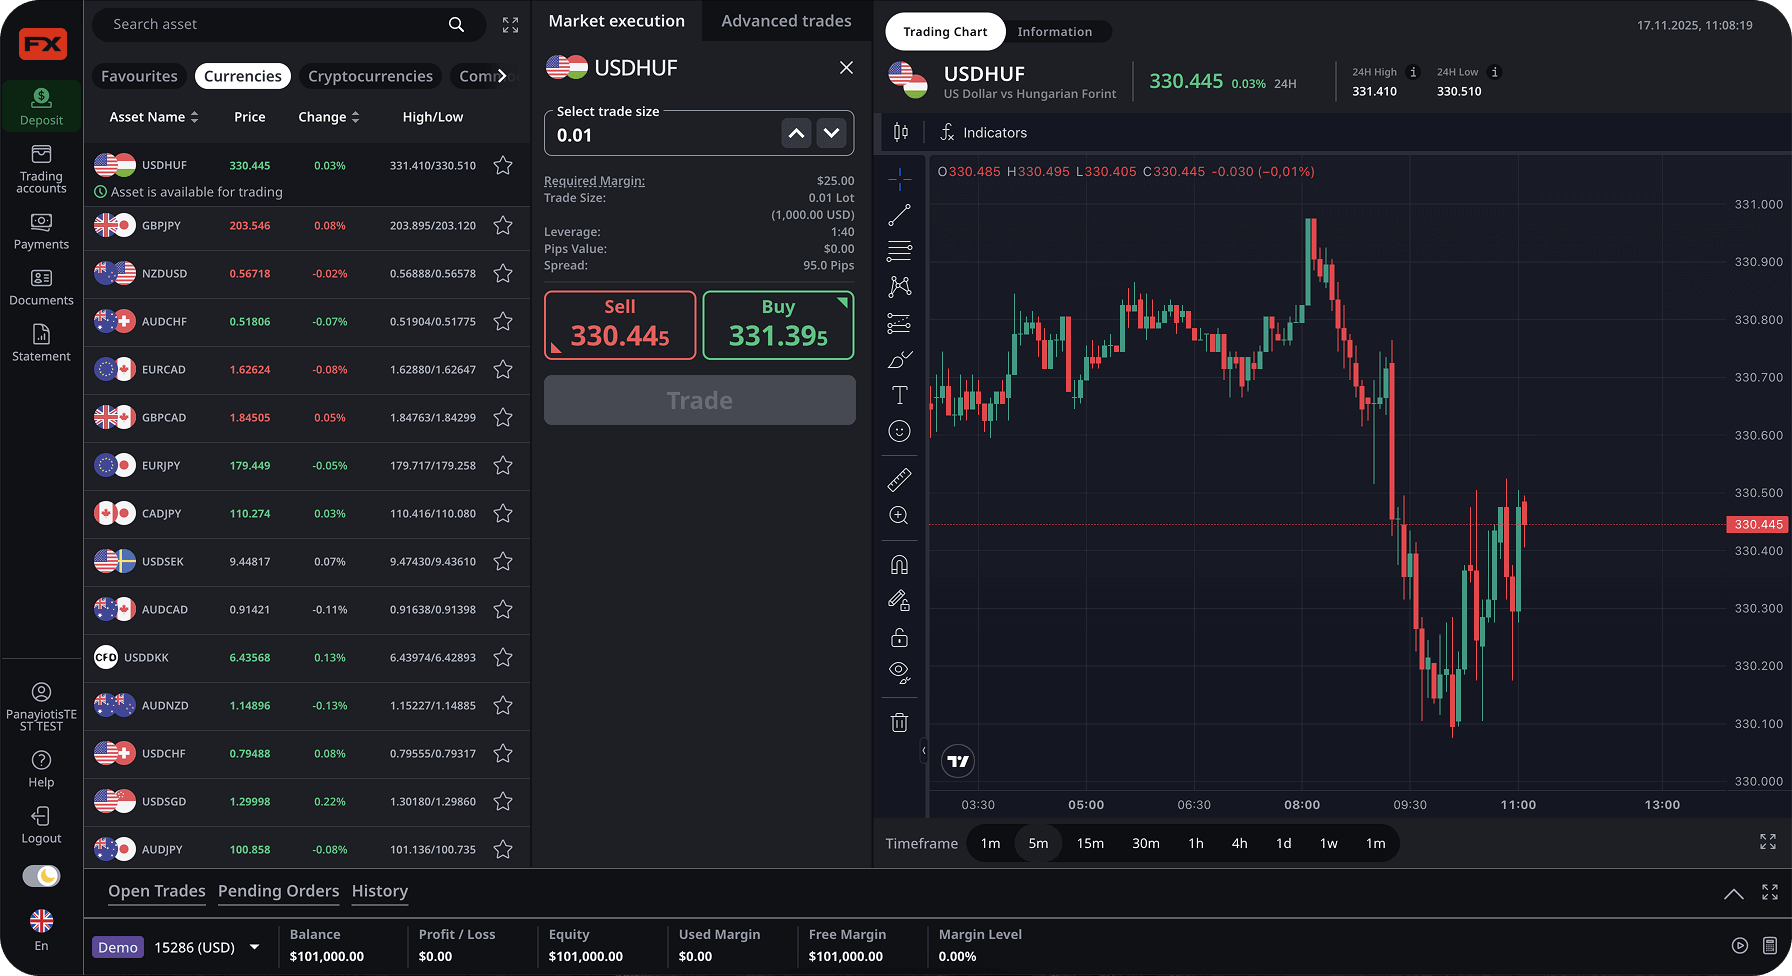Viewport: 1792px width, 976px height.
Task: Select the text annotation tool
Action: click(x=899, y=395)
